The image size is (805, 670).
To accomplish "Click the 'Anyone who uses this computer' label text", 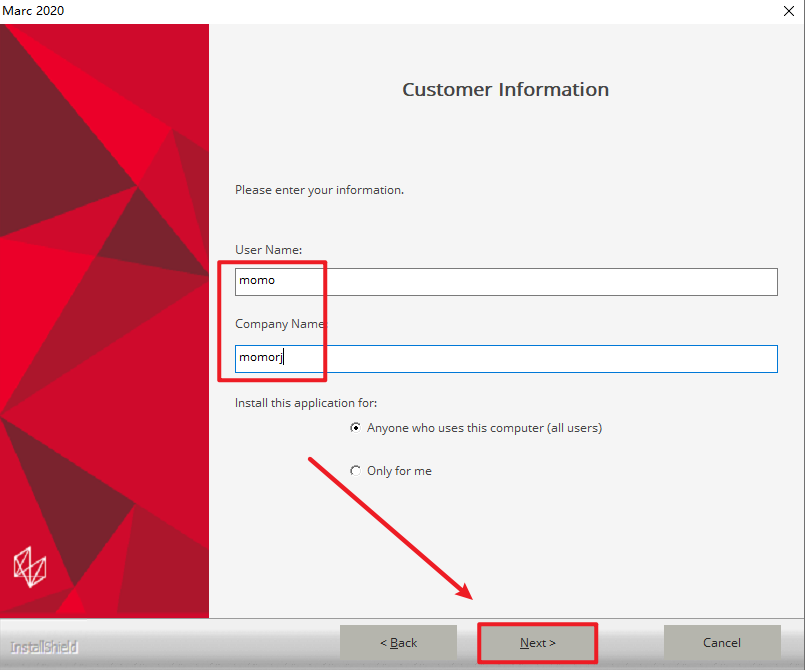I will 484,428.
